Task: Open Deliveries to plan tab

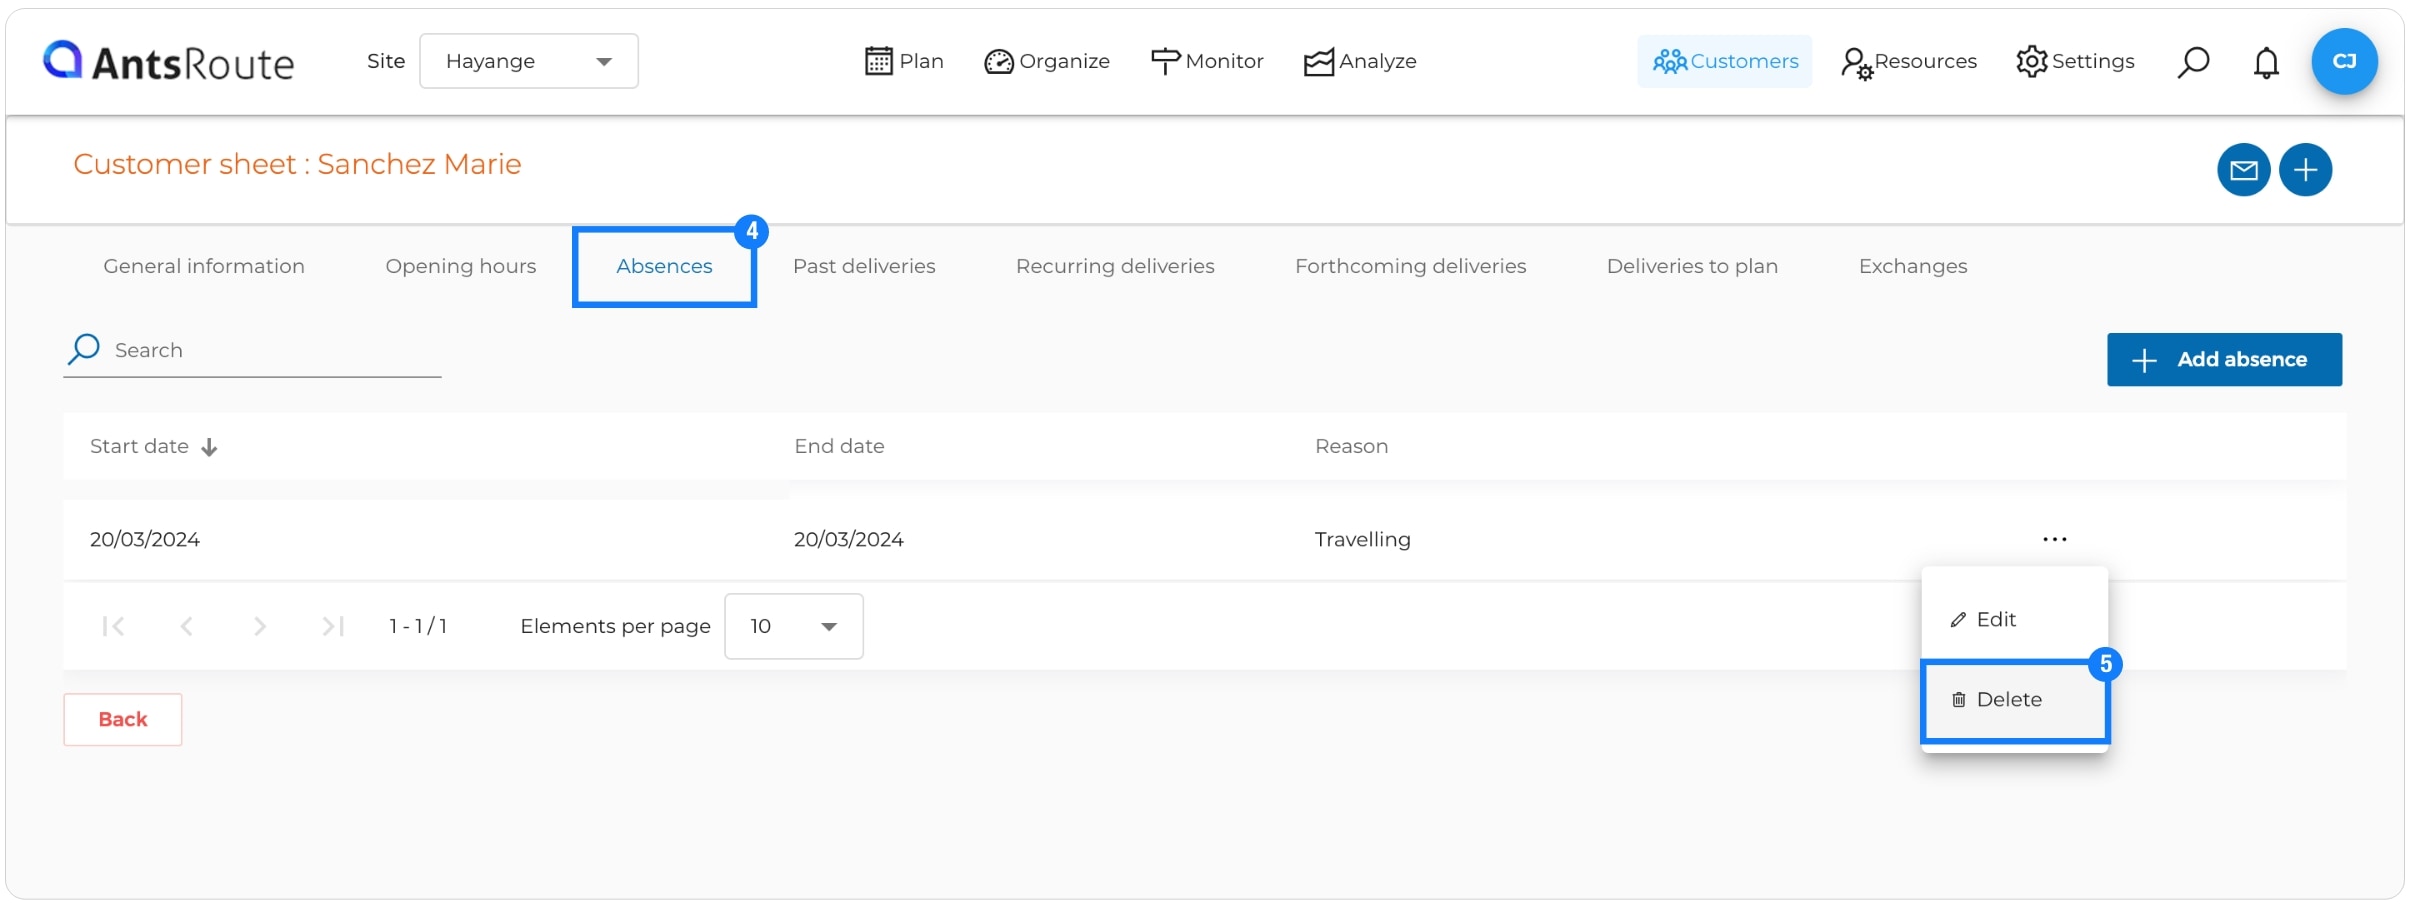Action: click(1692, 266)
